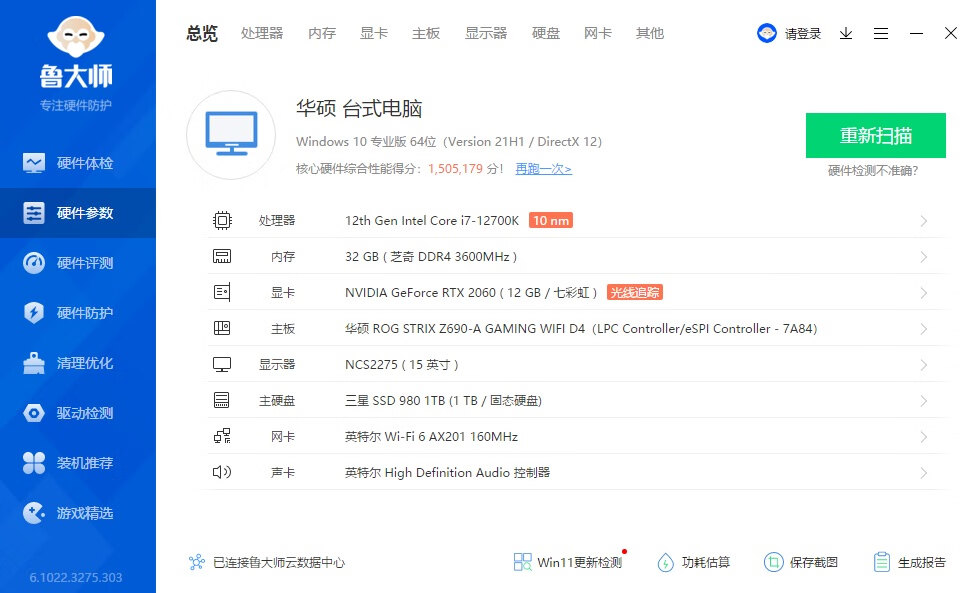Click the 保存截图 crop icon
Image resolution: width=974 pixels, height=593 pixels.
(773, 562)
